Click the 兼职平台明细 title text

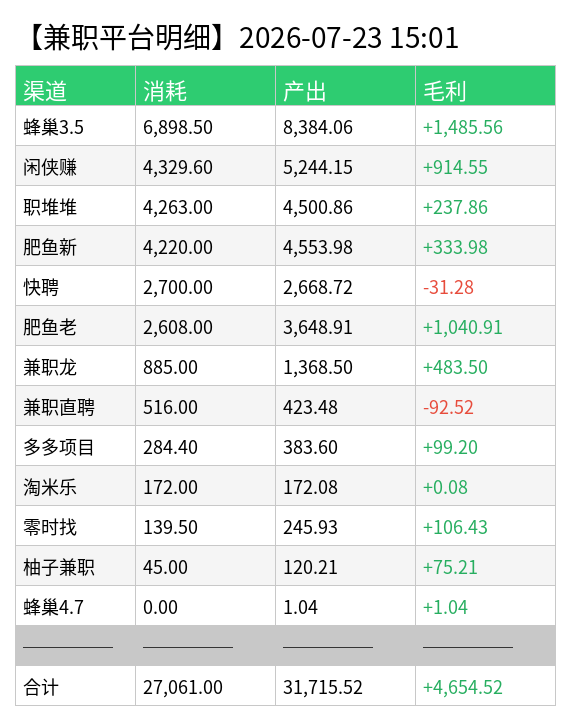(127, 38)
